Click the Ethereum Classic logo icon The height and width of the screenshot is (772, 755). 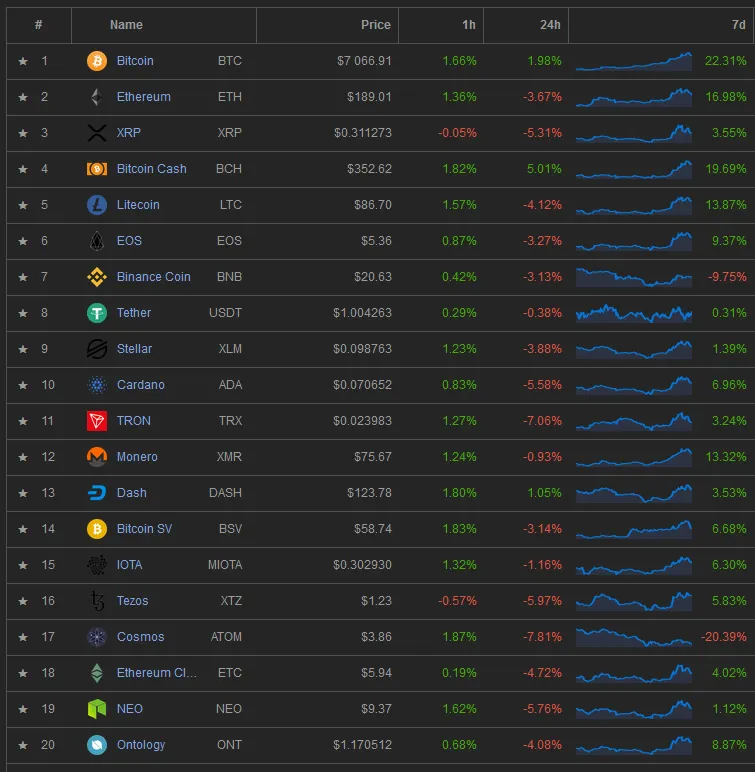(x=97, y=673)
